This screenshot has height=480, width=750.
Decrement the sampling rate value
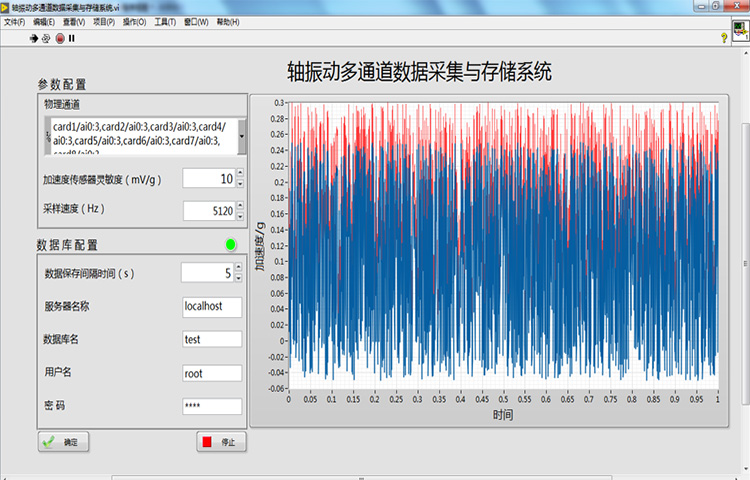point(240,215)
